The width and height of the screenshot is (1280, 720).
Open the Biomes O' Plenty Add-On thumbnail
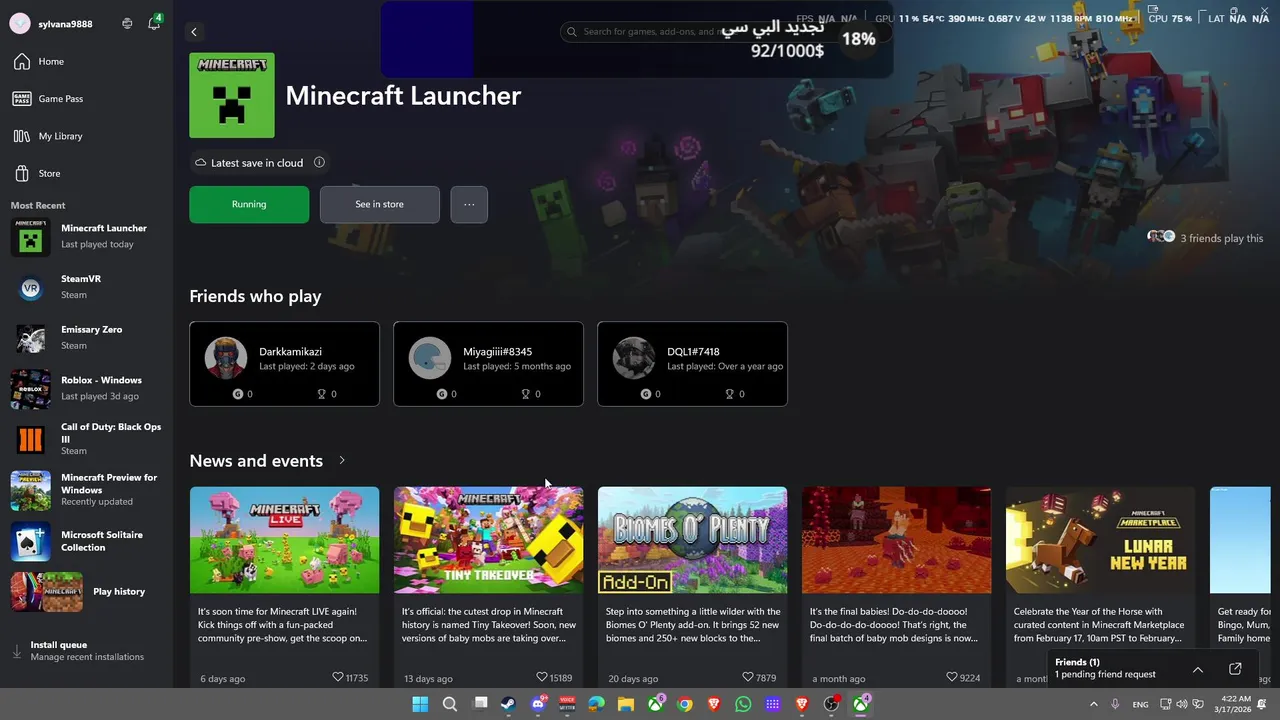coord(692,540)
